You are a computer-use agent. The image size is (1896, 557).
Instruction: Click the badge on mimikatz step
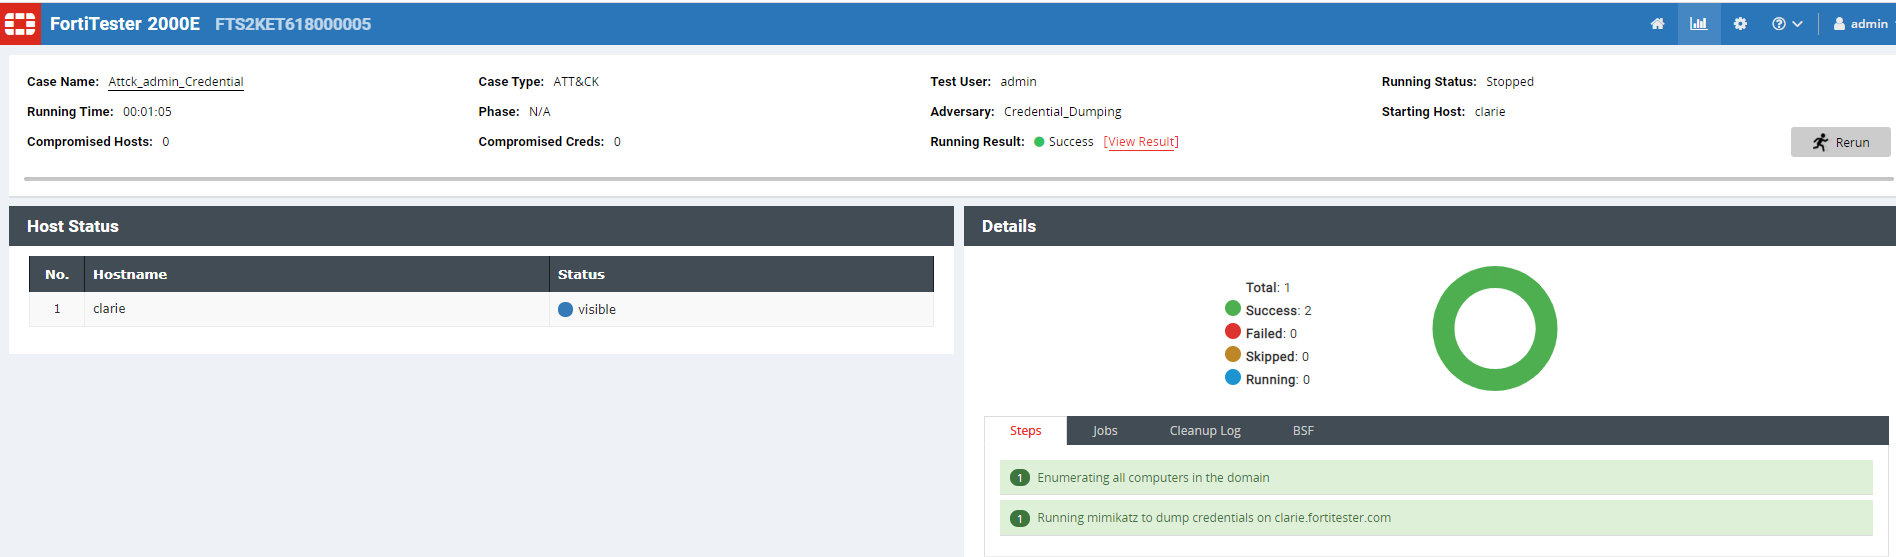click(1020, 518)
